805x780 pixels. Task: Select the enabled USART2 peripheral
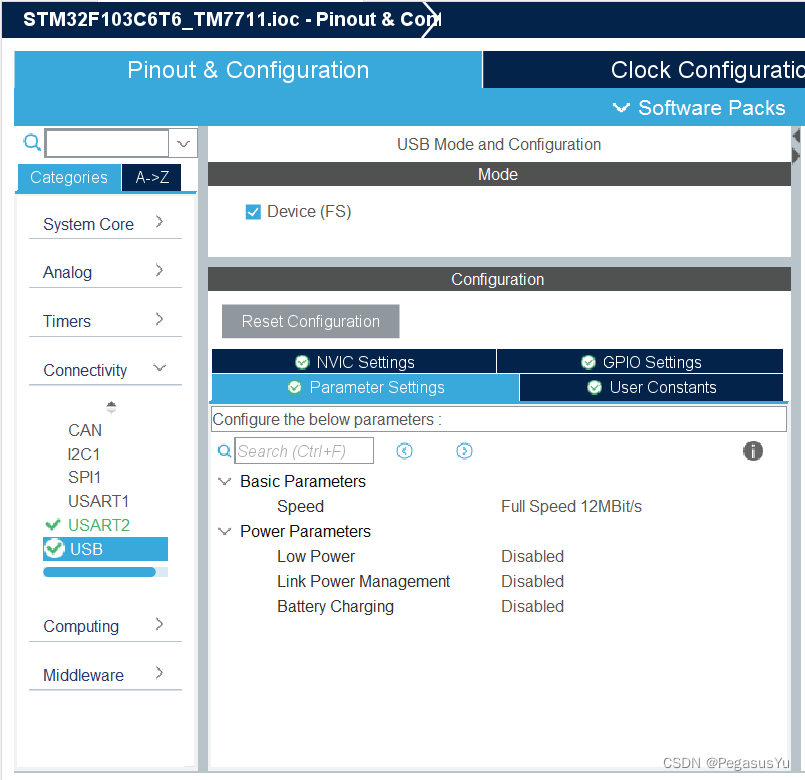[99, 525]
